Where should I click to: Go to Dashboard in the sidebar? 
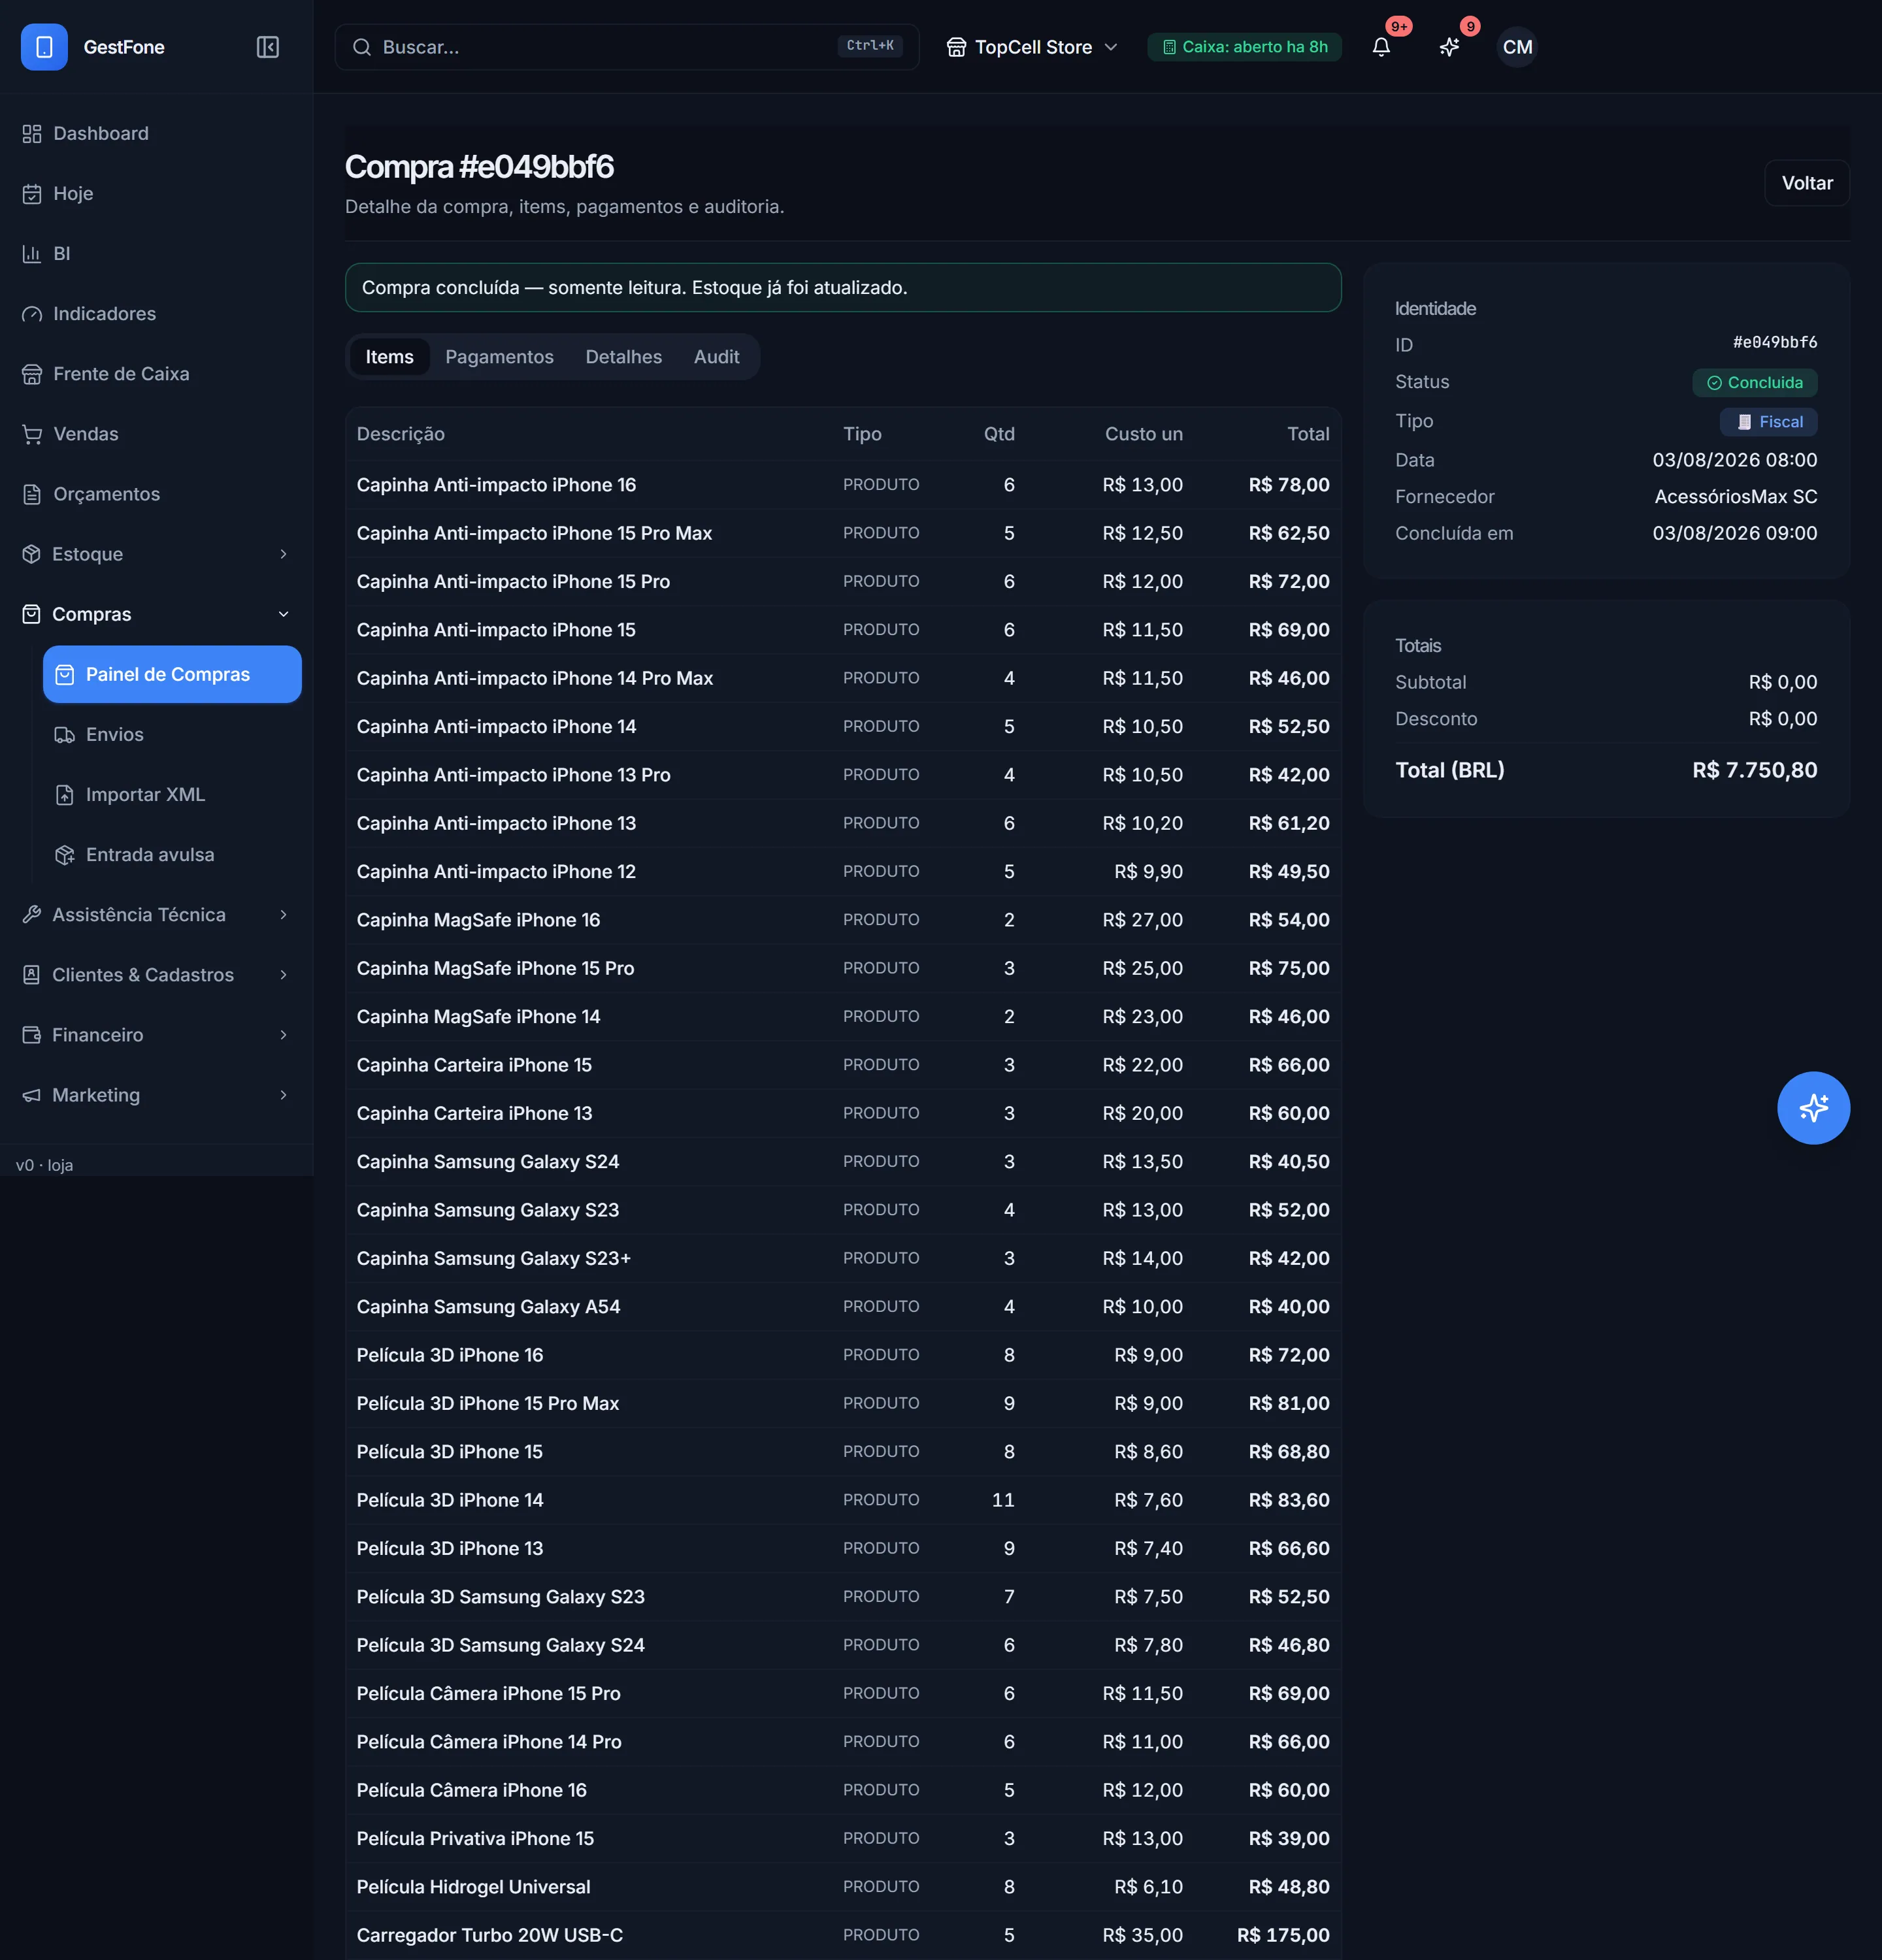pos(156,134)
